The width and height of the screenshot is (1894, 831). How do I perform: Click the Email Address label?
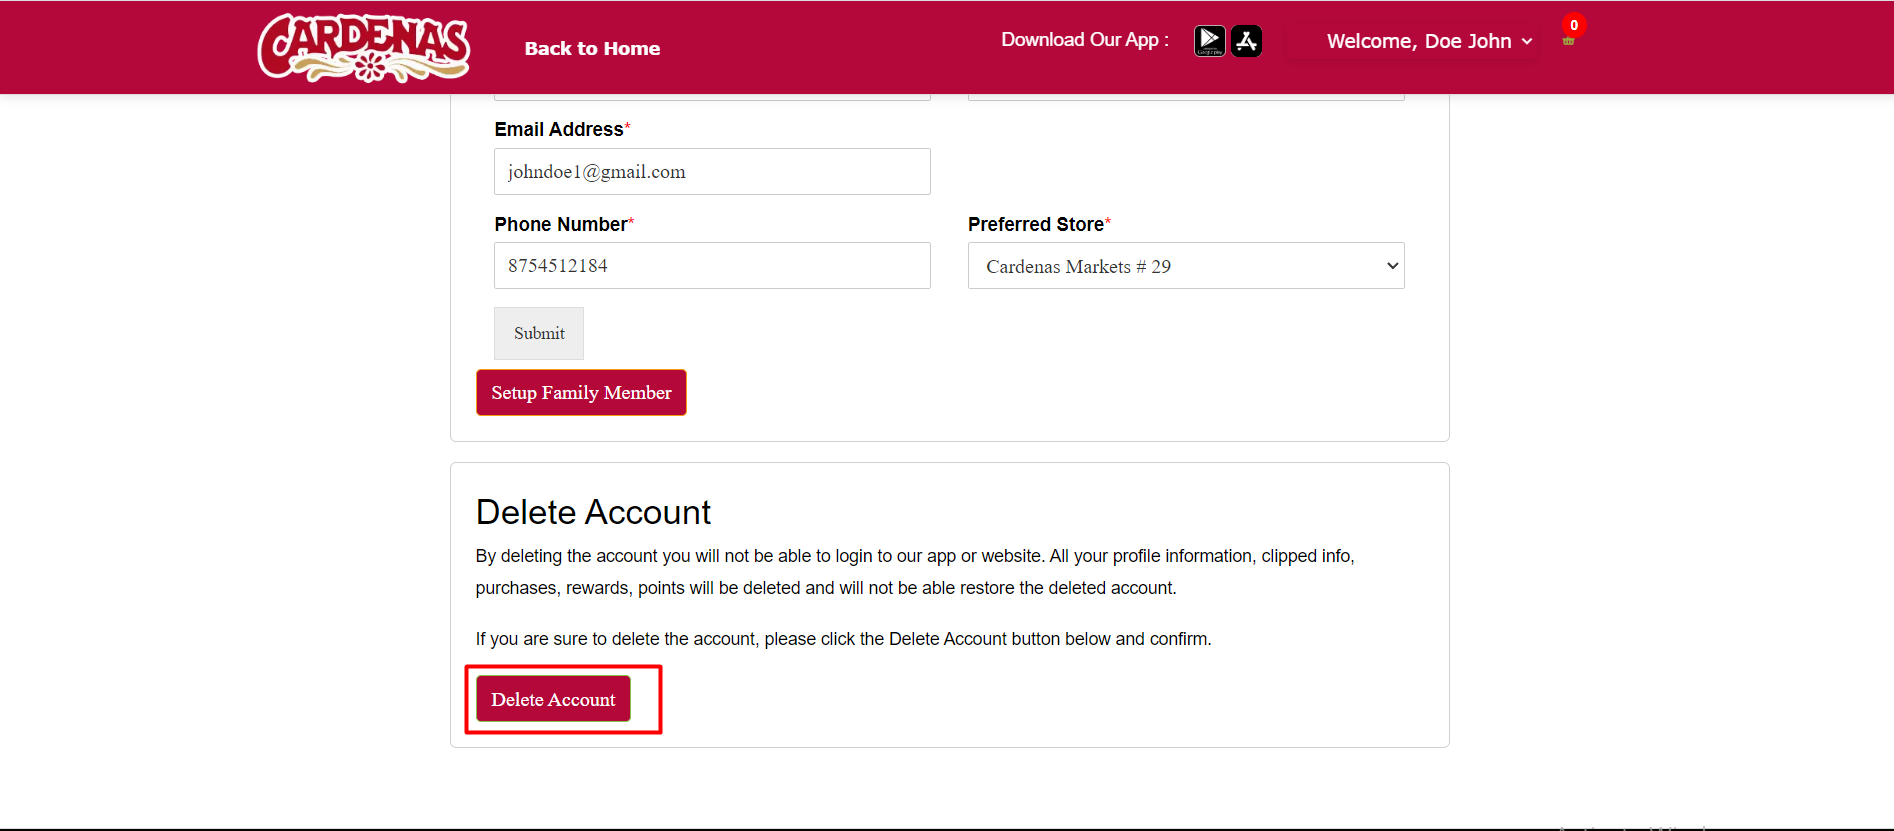click(x=562, y=129)
